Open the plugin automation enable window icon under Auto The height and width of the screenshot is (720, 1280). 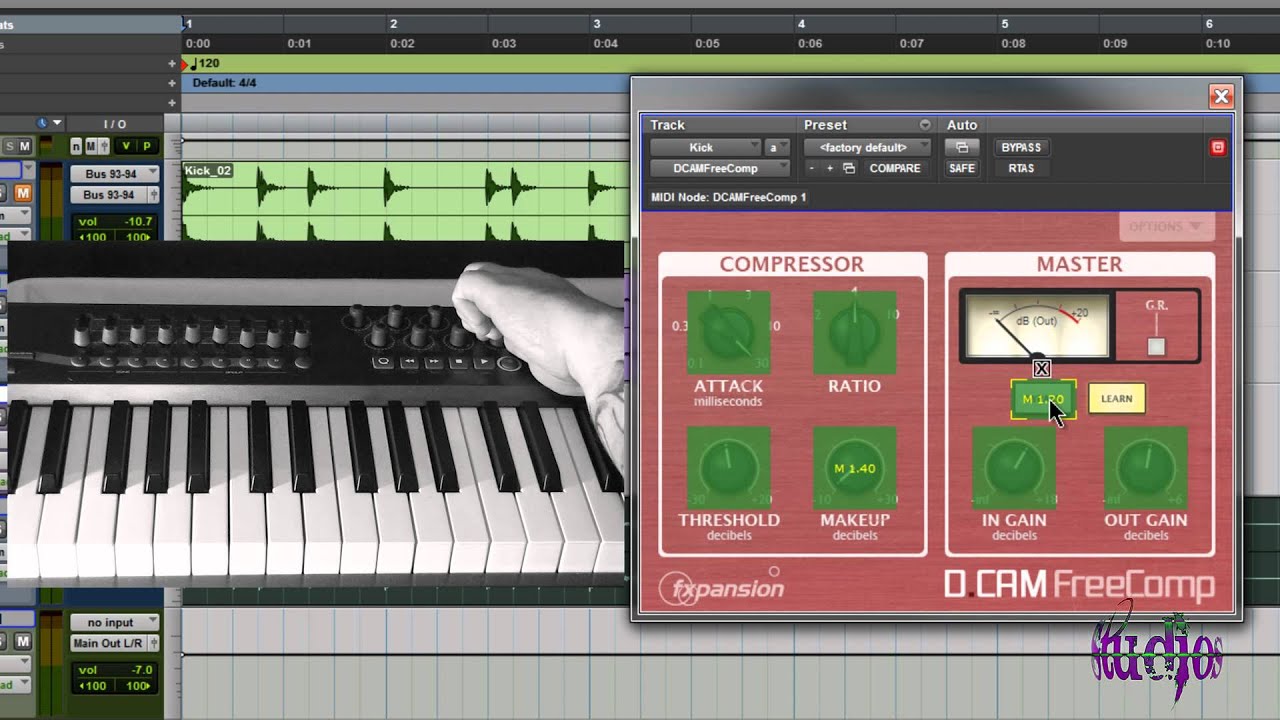pos(962,147)
